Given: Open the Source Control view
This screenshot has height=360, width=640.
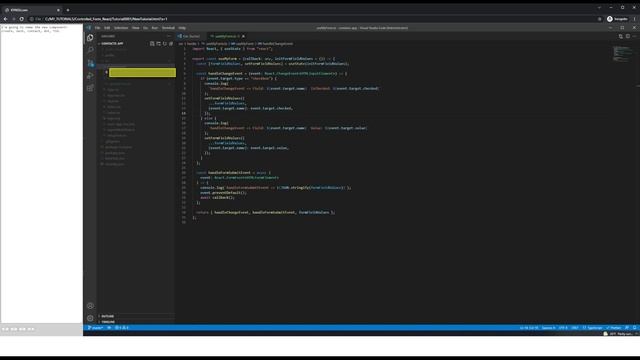Looking at the screenshot, I should click(90, 63).
